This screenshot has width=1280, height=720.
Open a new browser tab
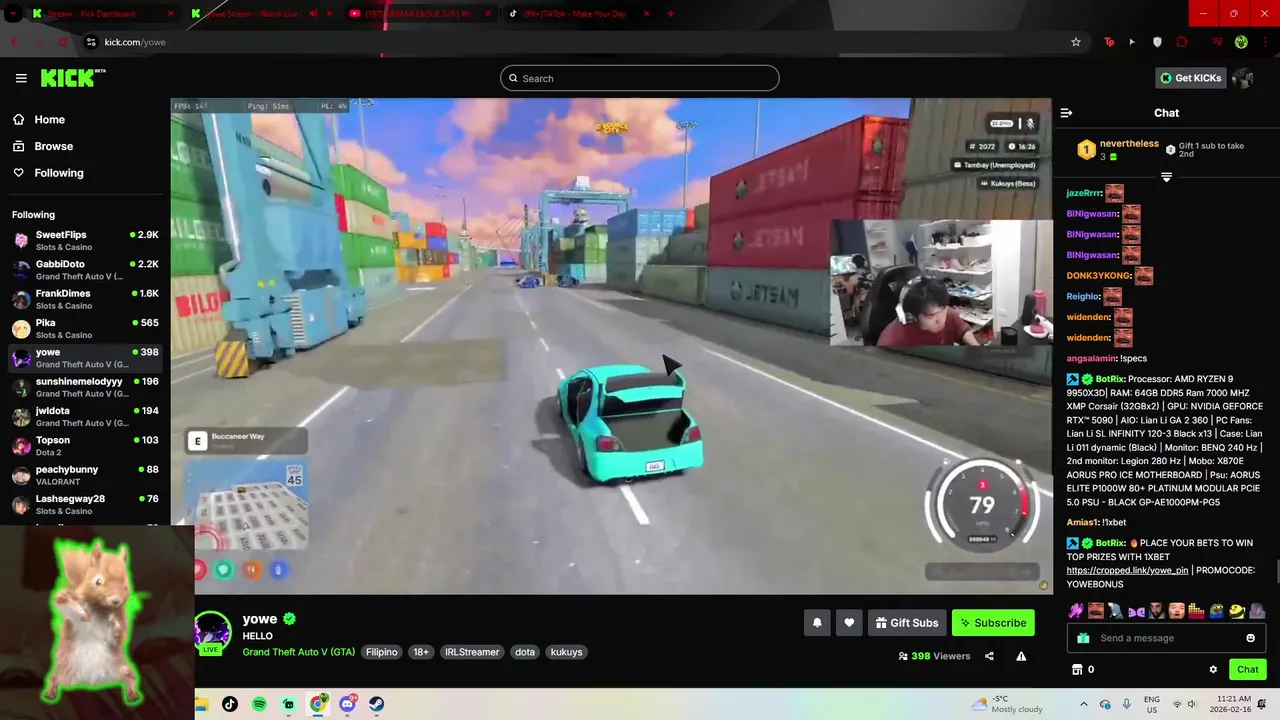(x=670, y=14)
